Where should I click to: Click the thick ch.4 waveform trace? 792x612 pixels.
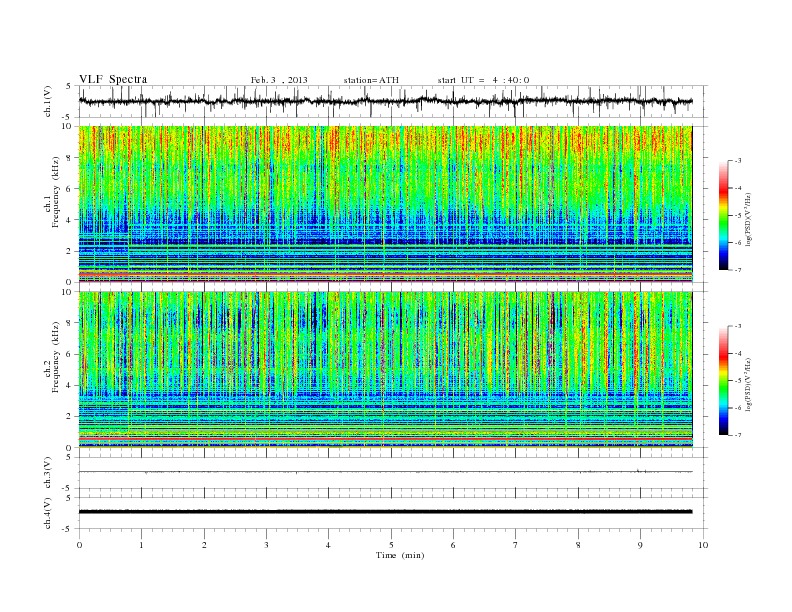coord(385,512)
